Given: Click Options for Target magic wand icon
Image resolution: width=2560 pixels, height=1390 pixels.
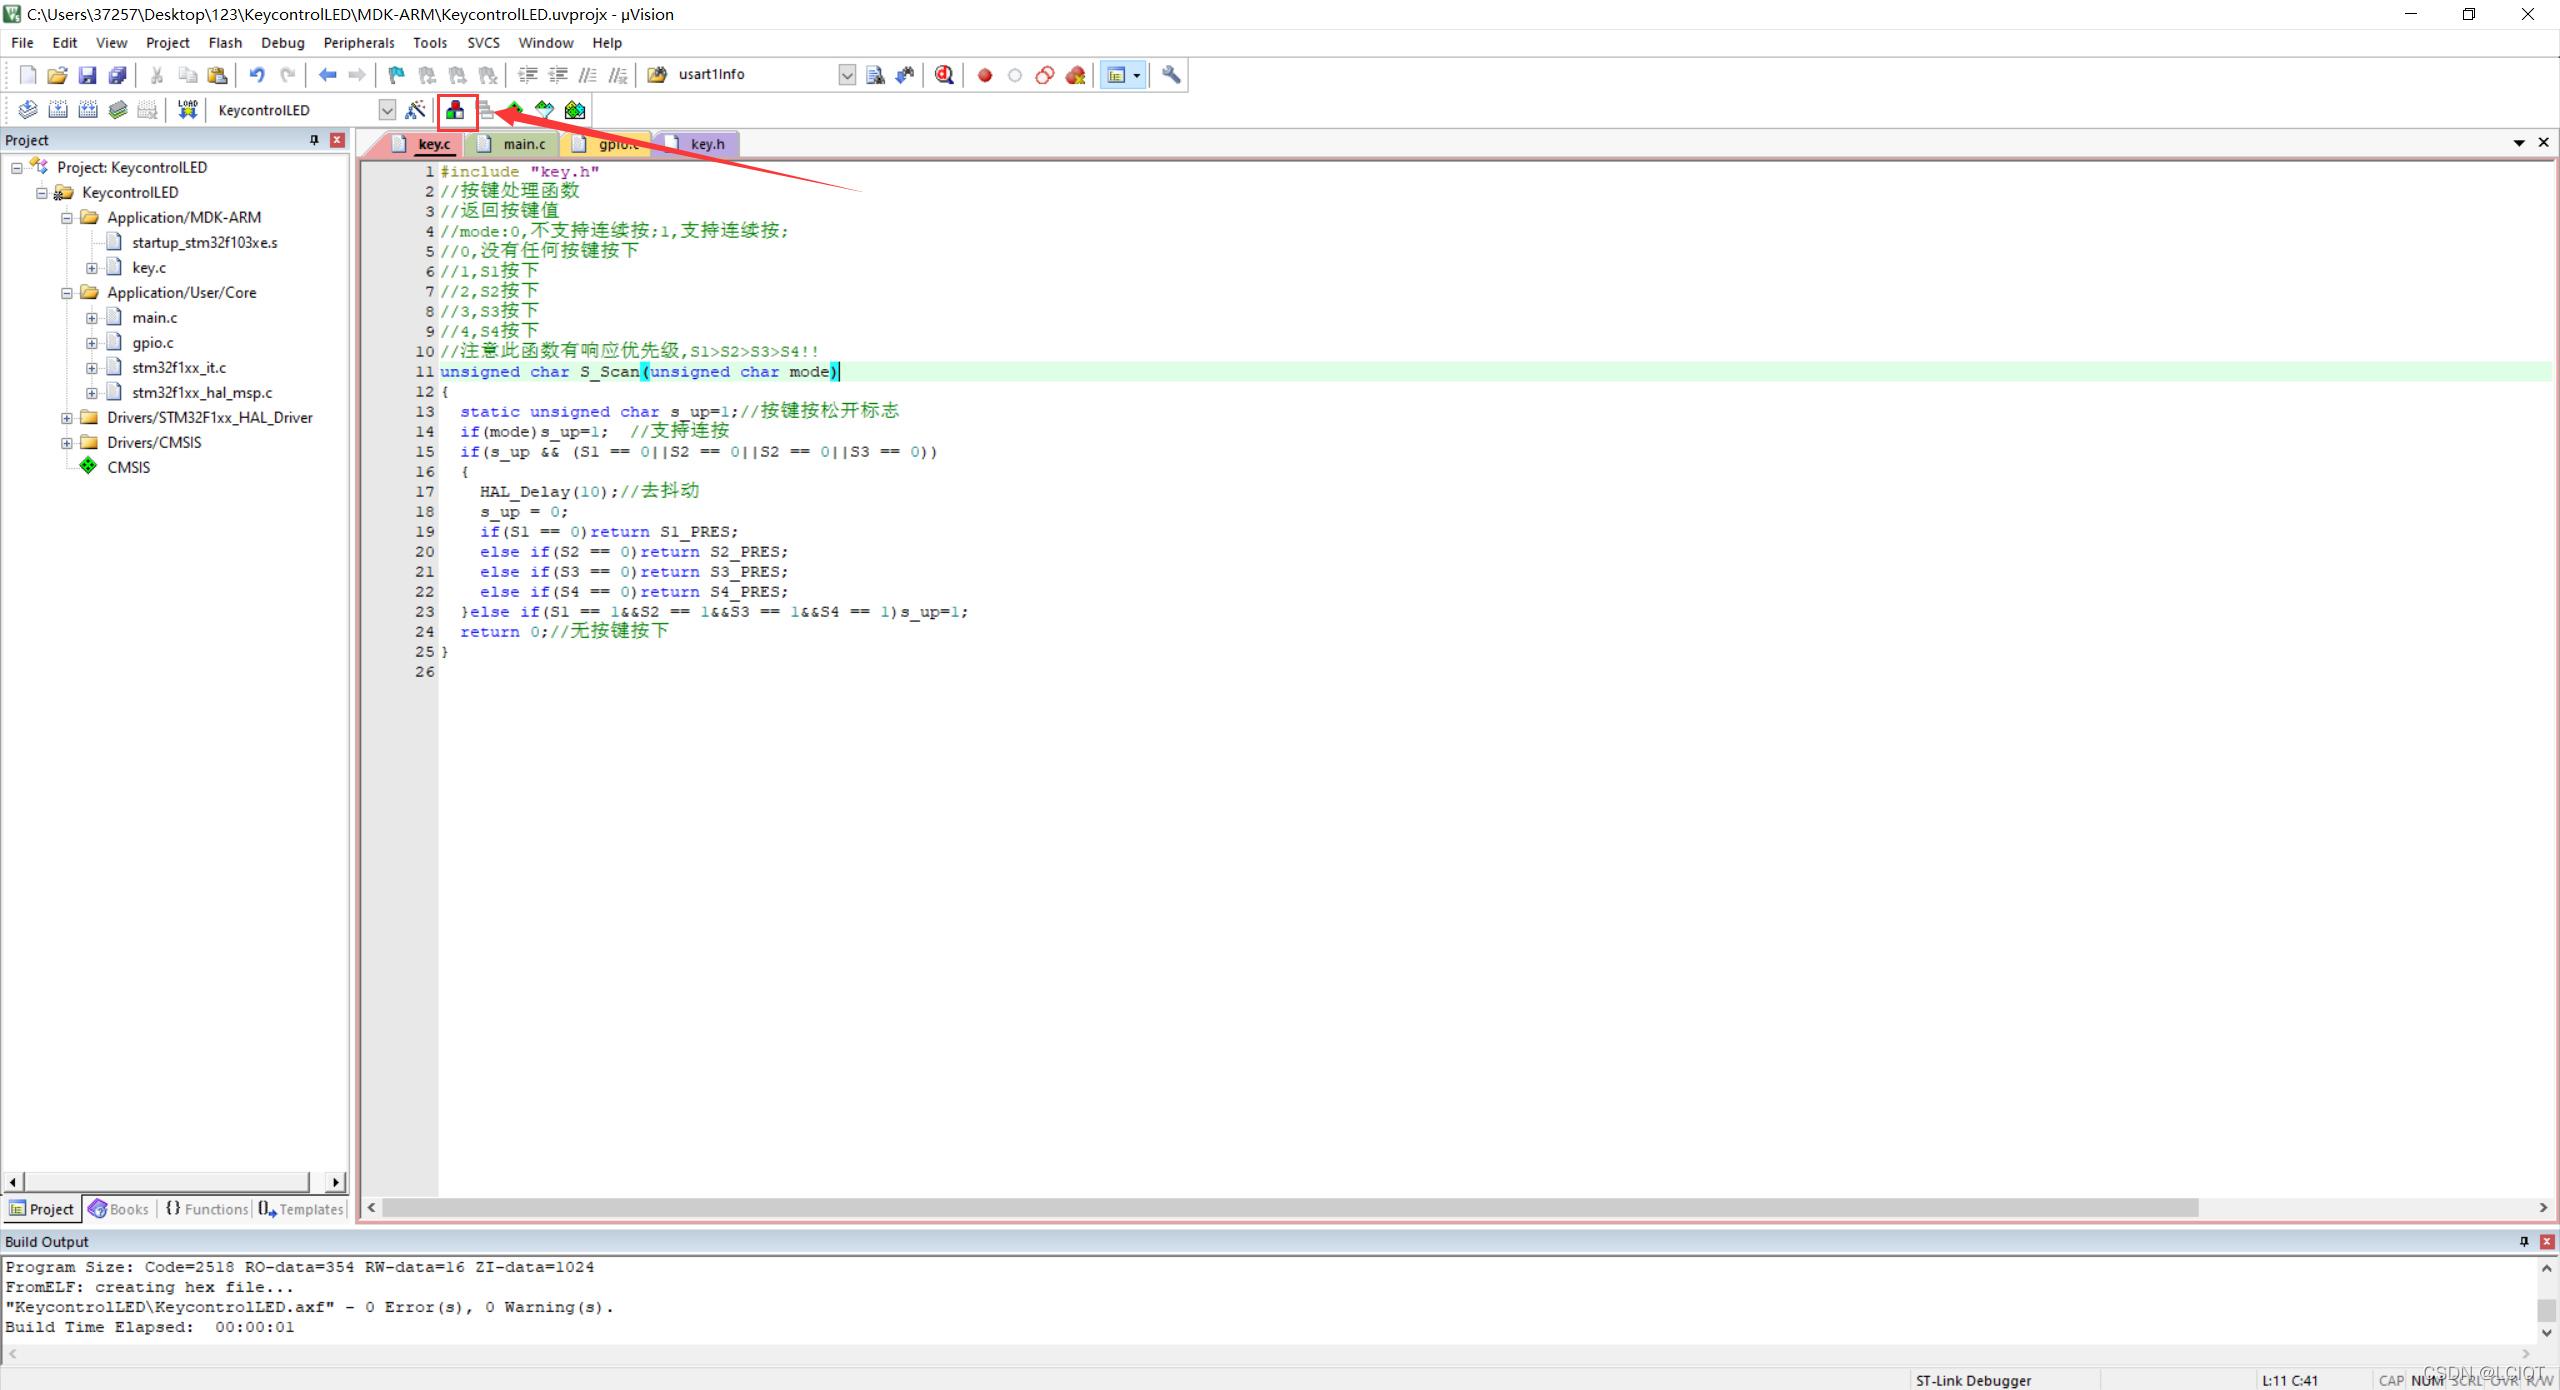Looking at the screenshot, I should coord(415,110).
